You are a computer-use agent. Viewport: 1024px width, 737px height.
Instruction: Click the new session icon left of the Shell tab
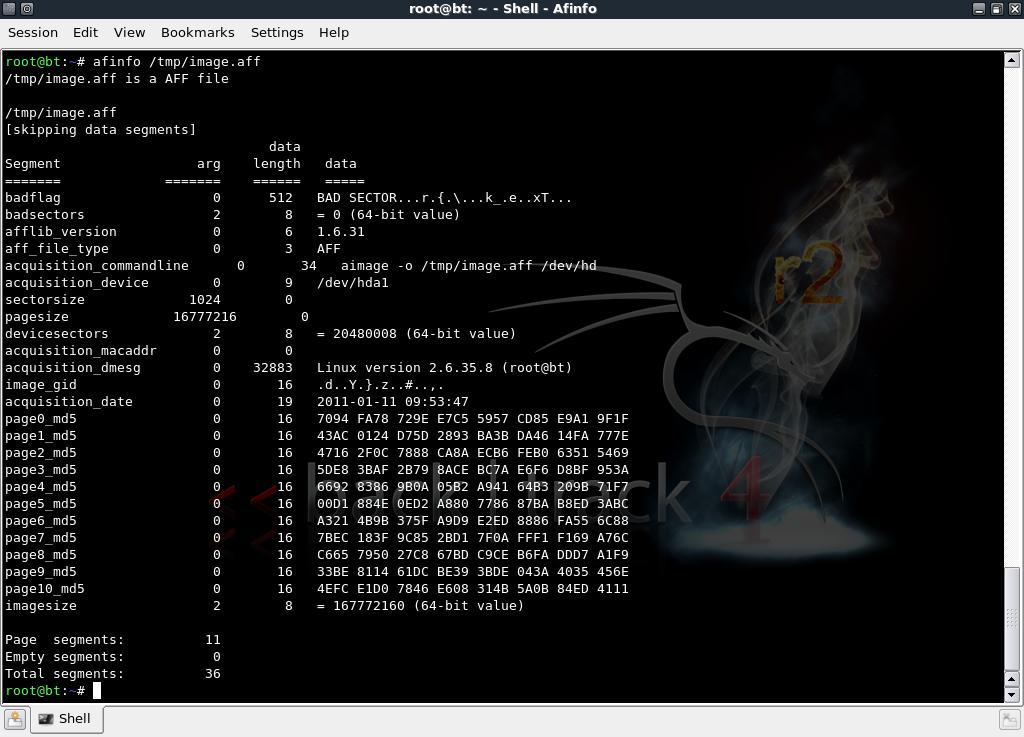(15, 719)
